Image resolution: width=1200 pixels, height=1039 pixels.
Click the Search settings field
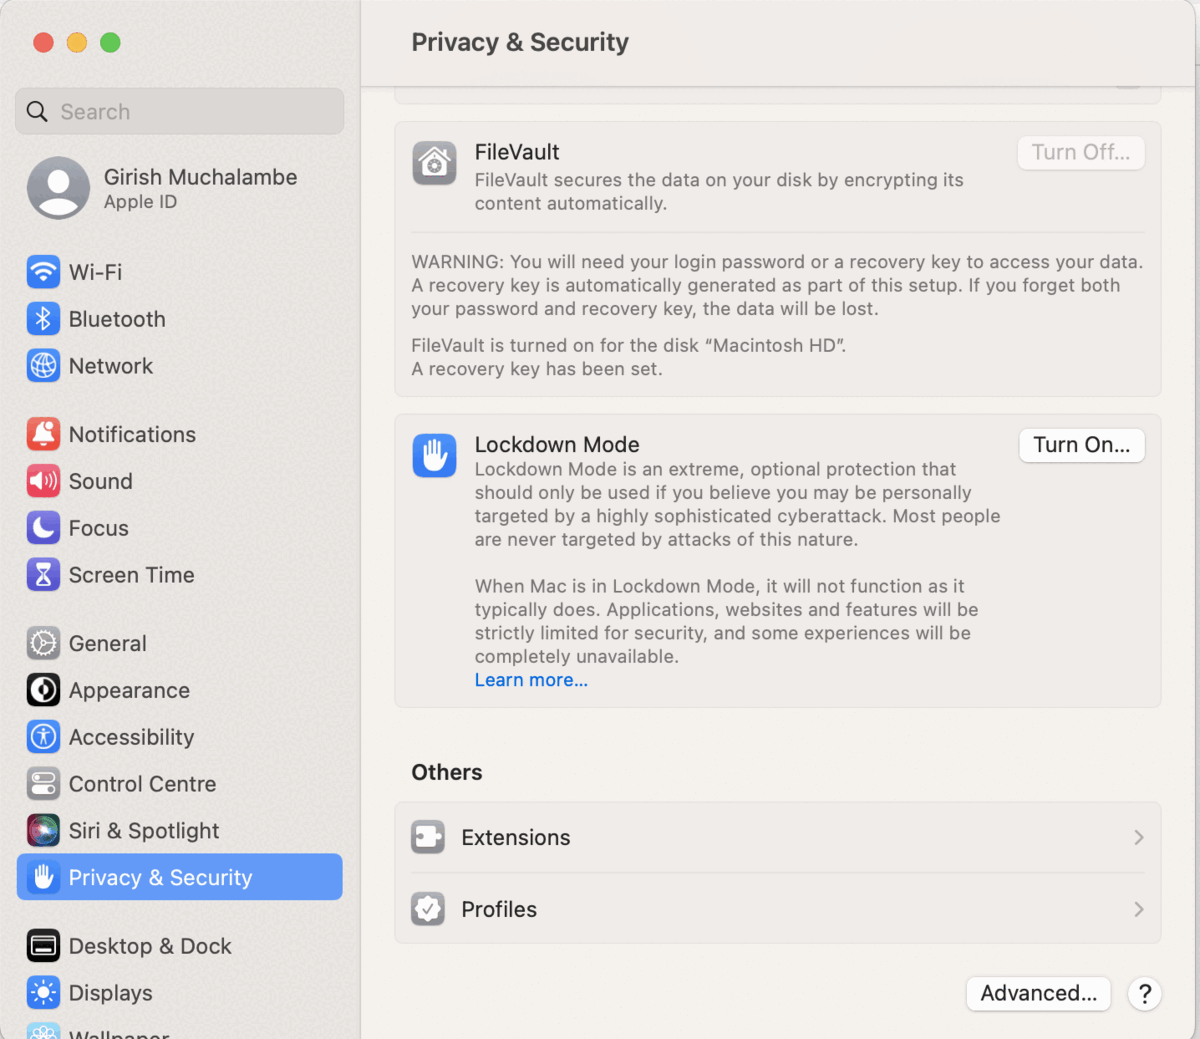pyautogui.click(x=180, y=112)
